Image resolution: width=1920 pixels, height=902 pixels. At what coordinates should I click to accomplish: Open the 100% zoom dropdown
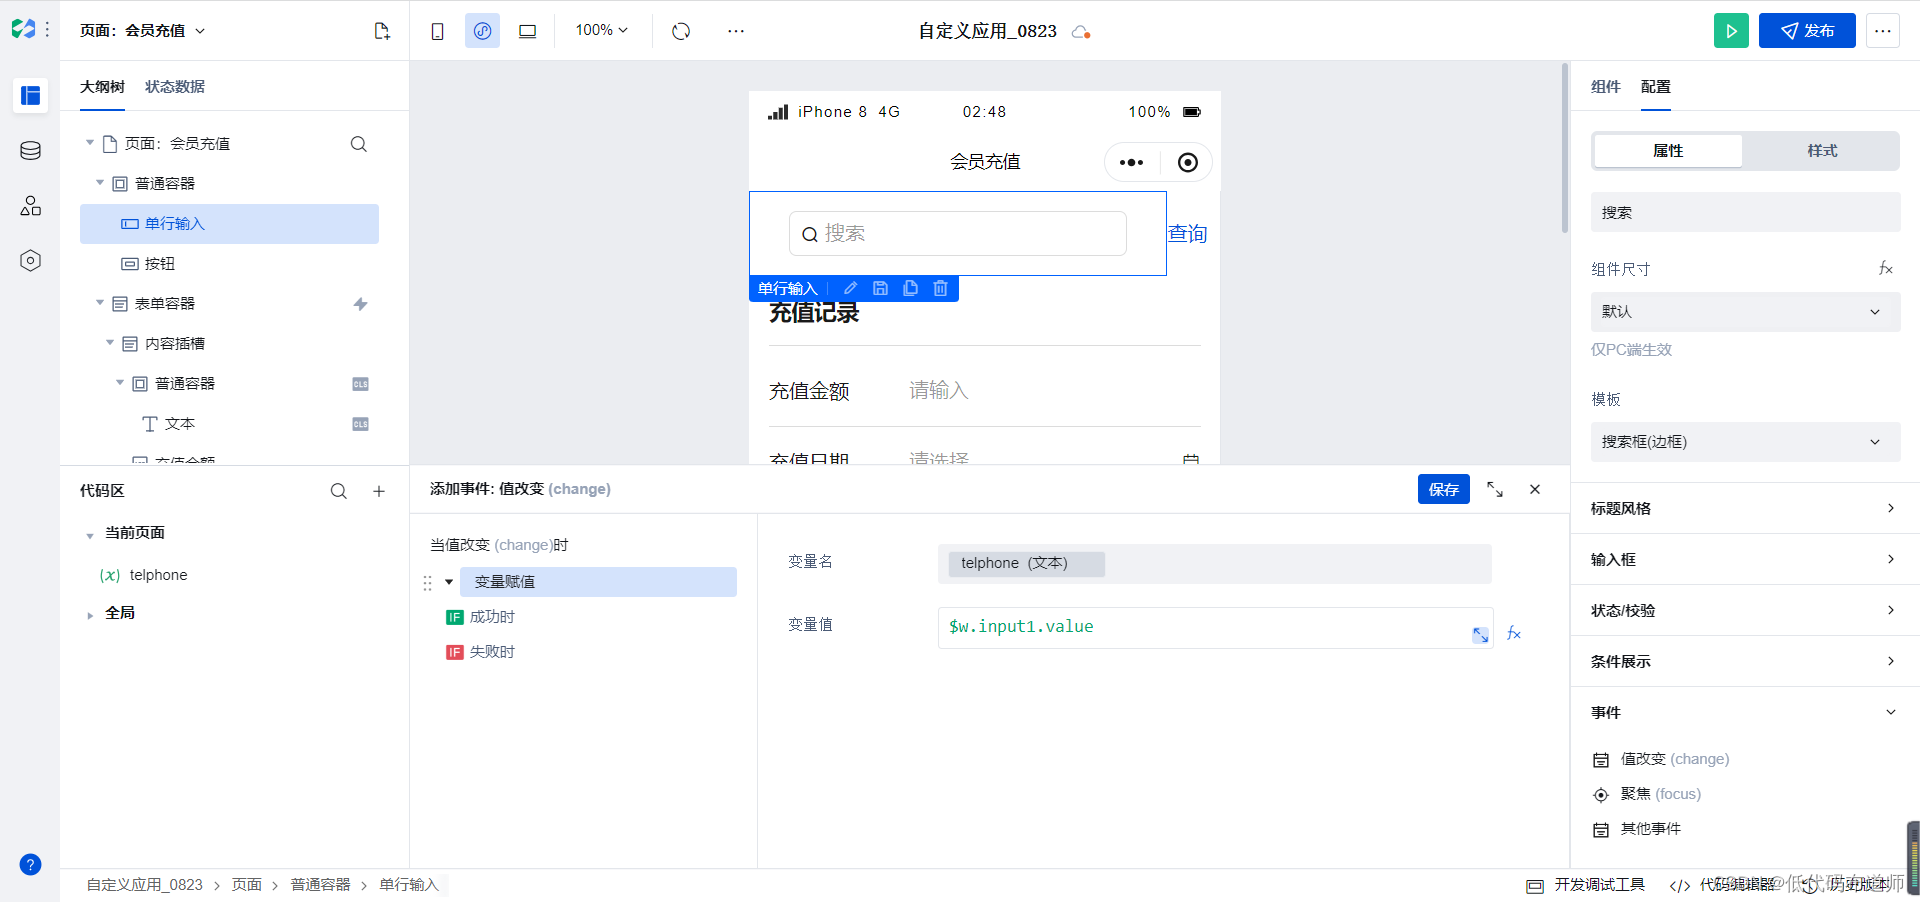click(602, 31)
